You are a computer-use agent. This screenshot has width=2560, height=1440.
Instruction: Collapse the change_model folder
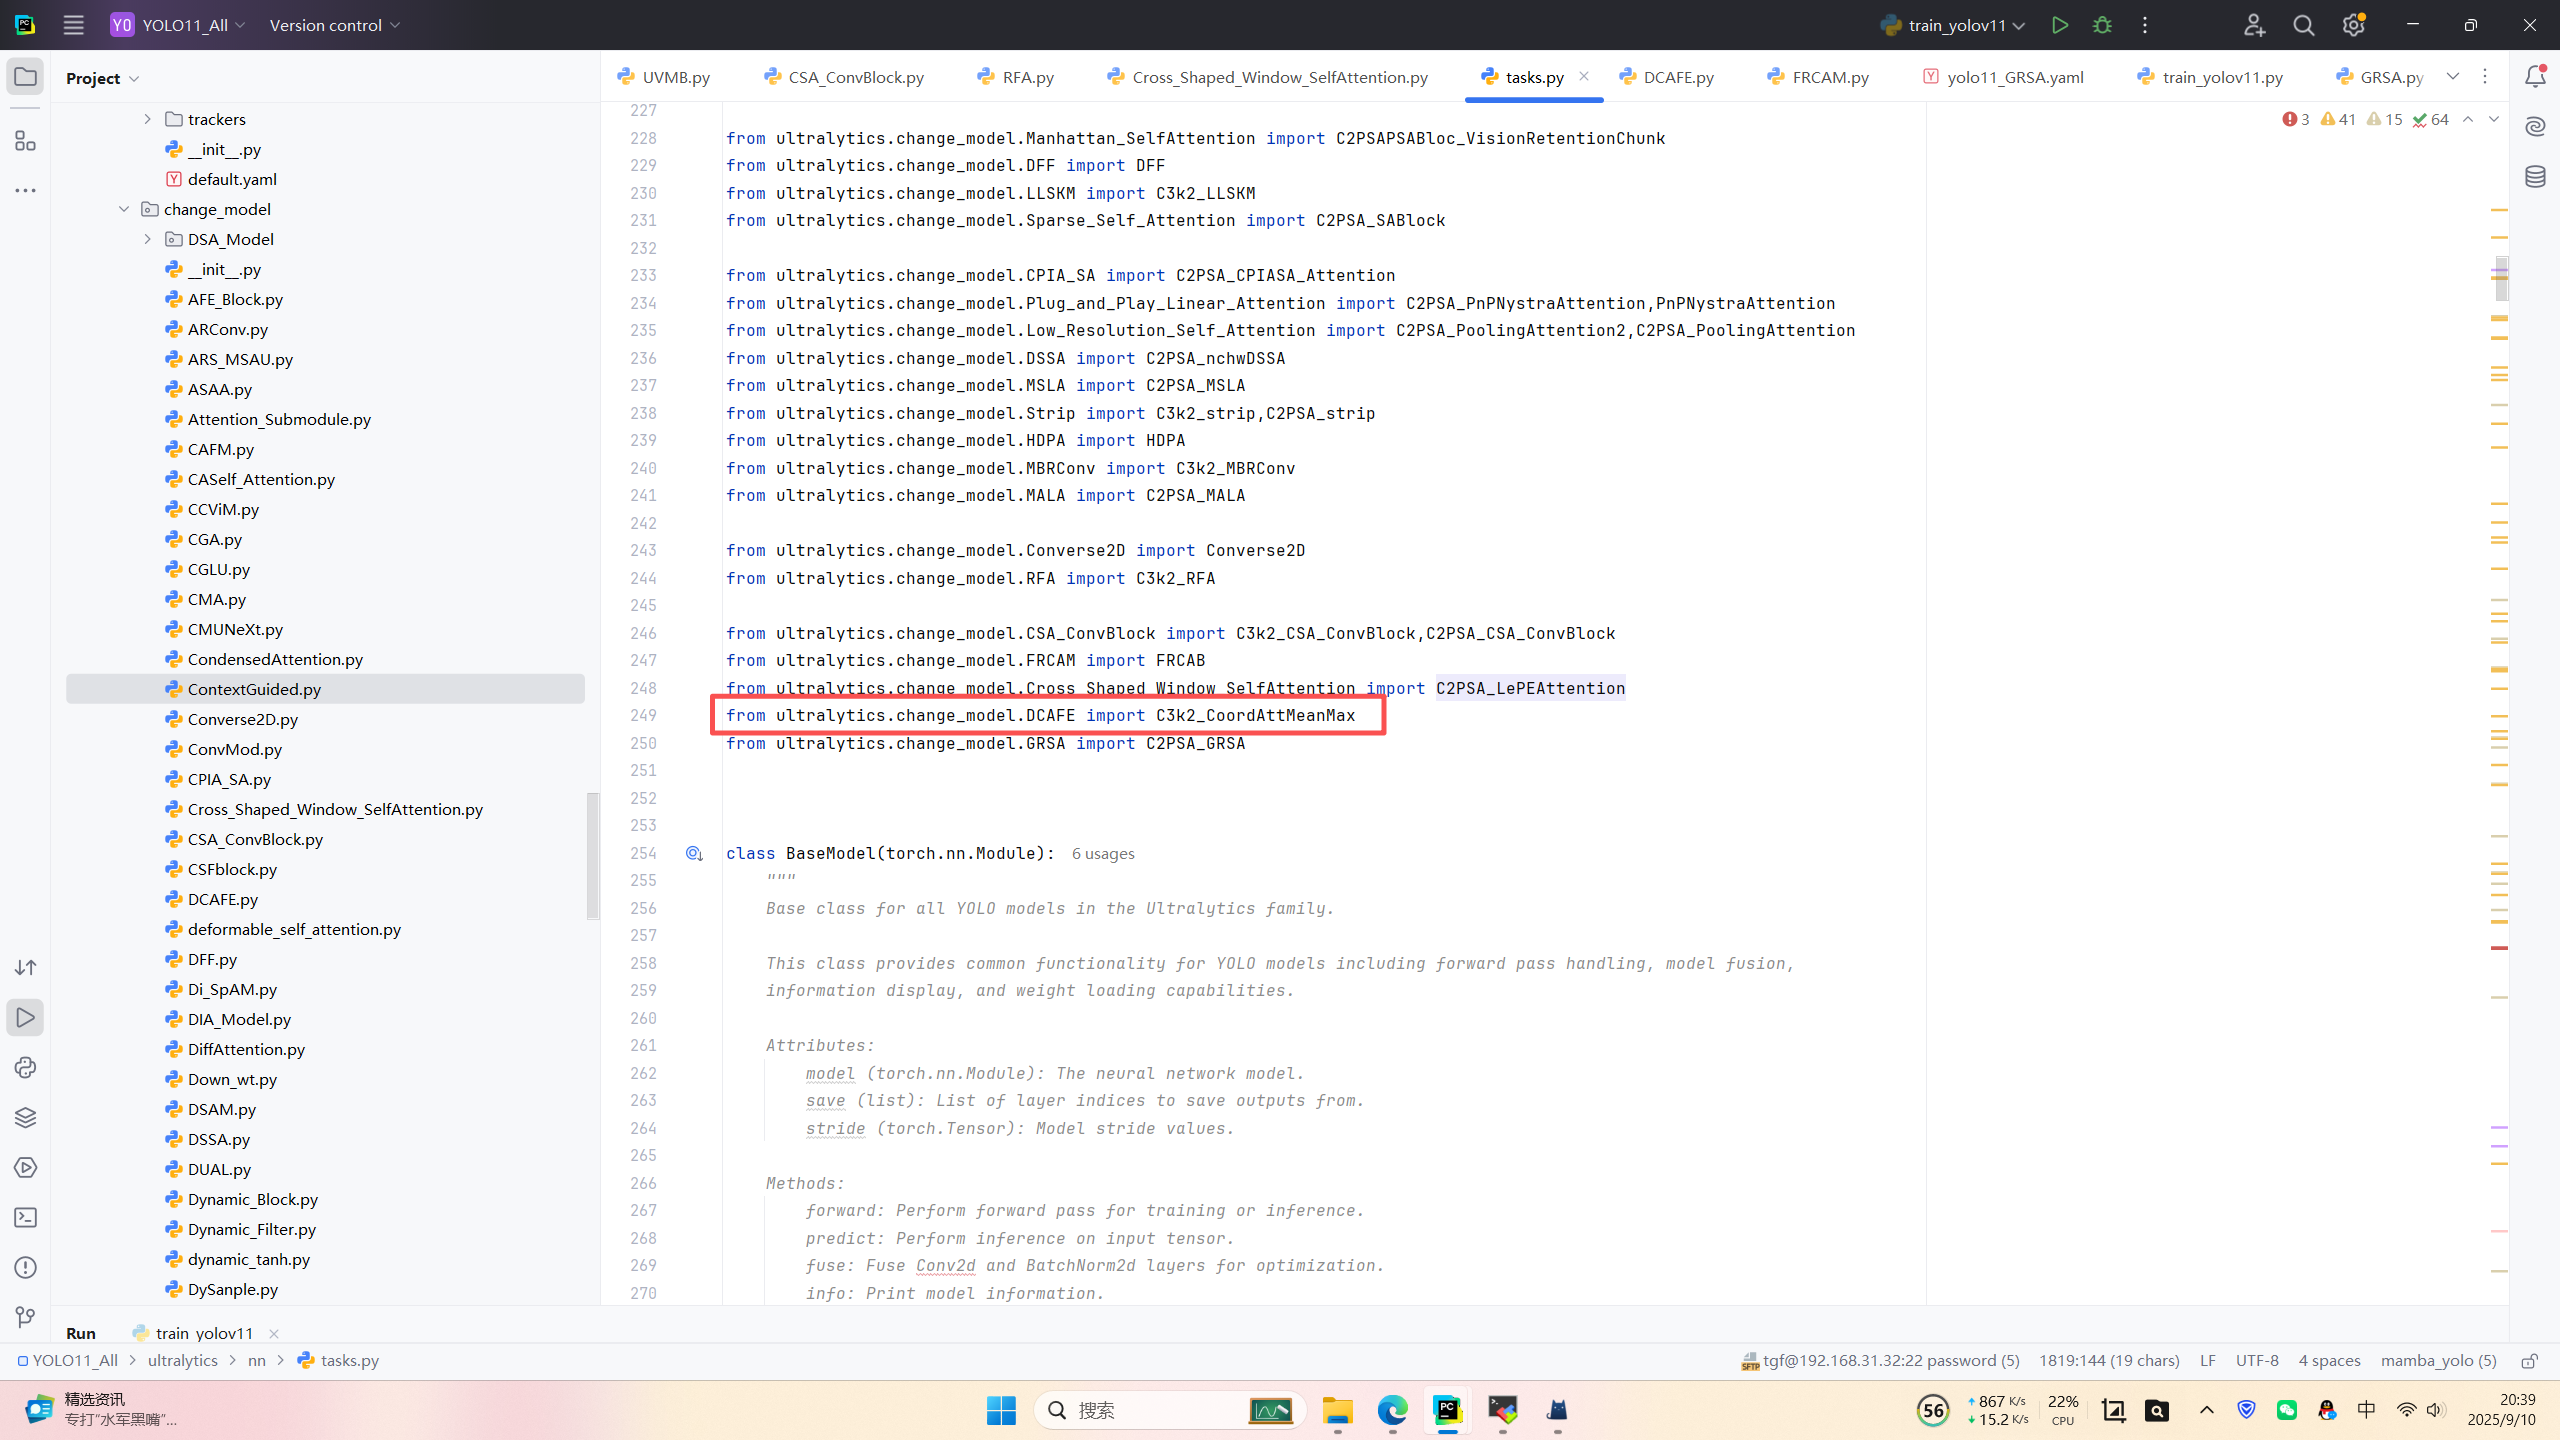pos(124,209)
